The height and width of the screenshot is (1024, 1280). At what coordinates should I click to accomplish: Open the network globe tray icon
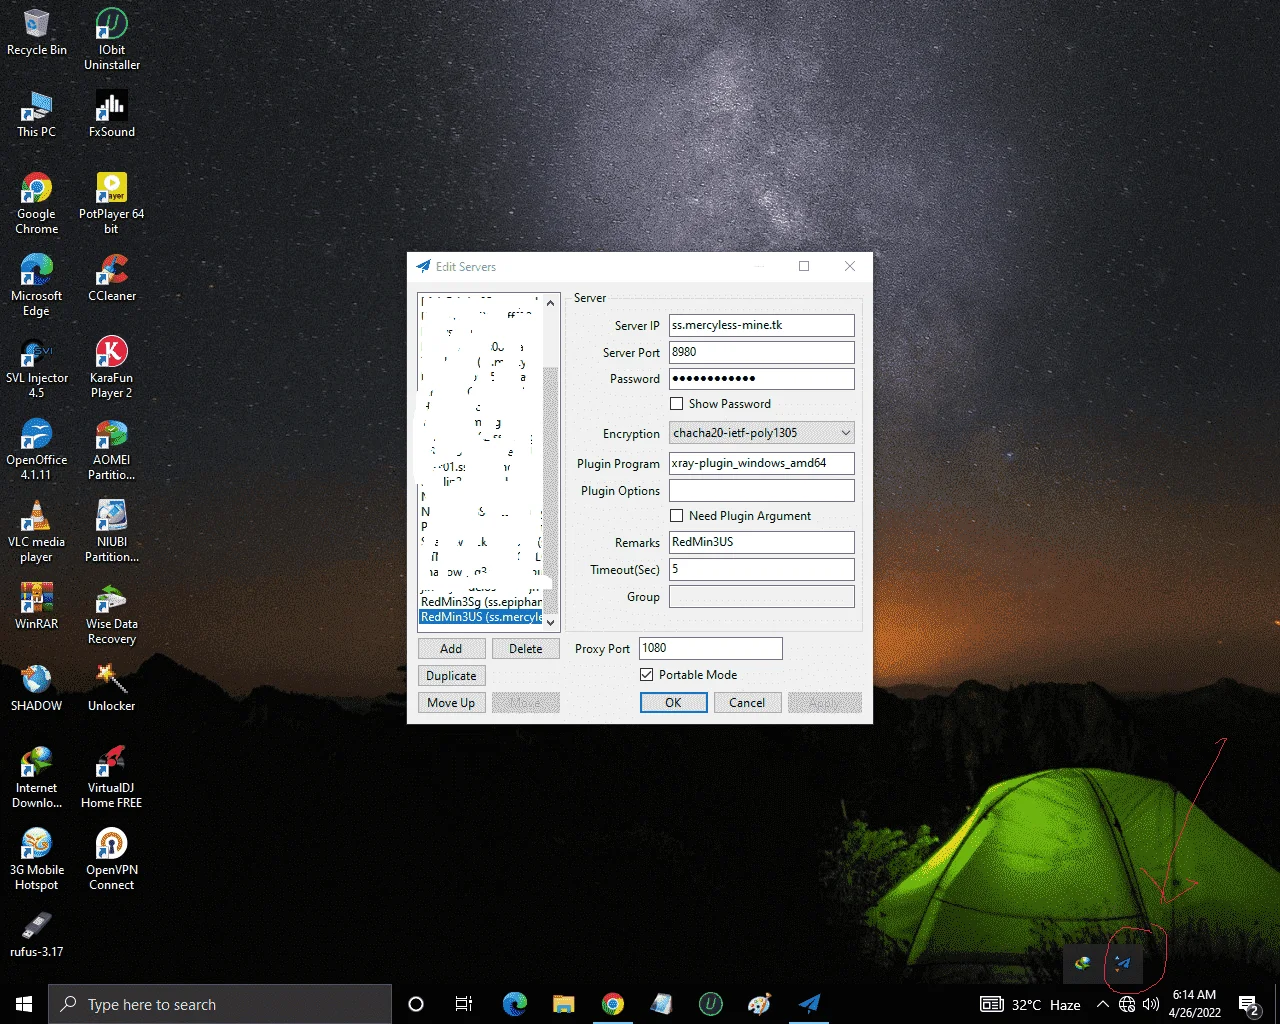pos(1127,1004)
